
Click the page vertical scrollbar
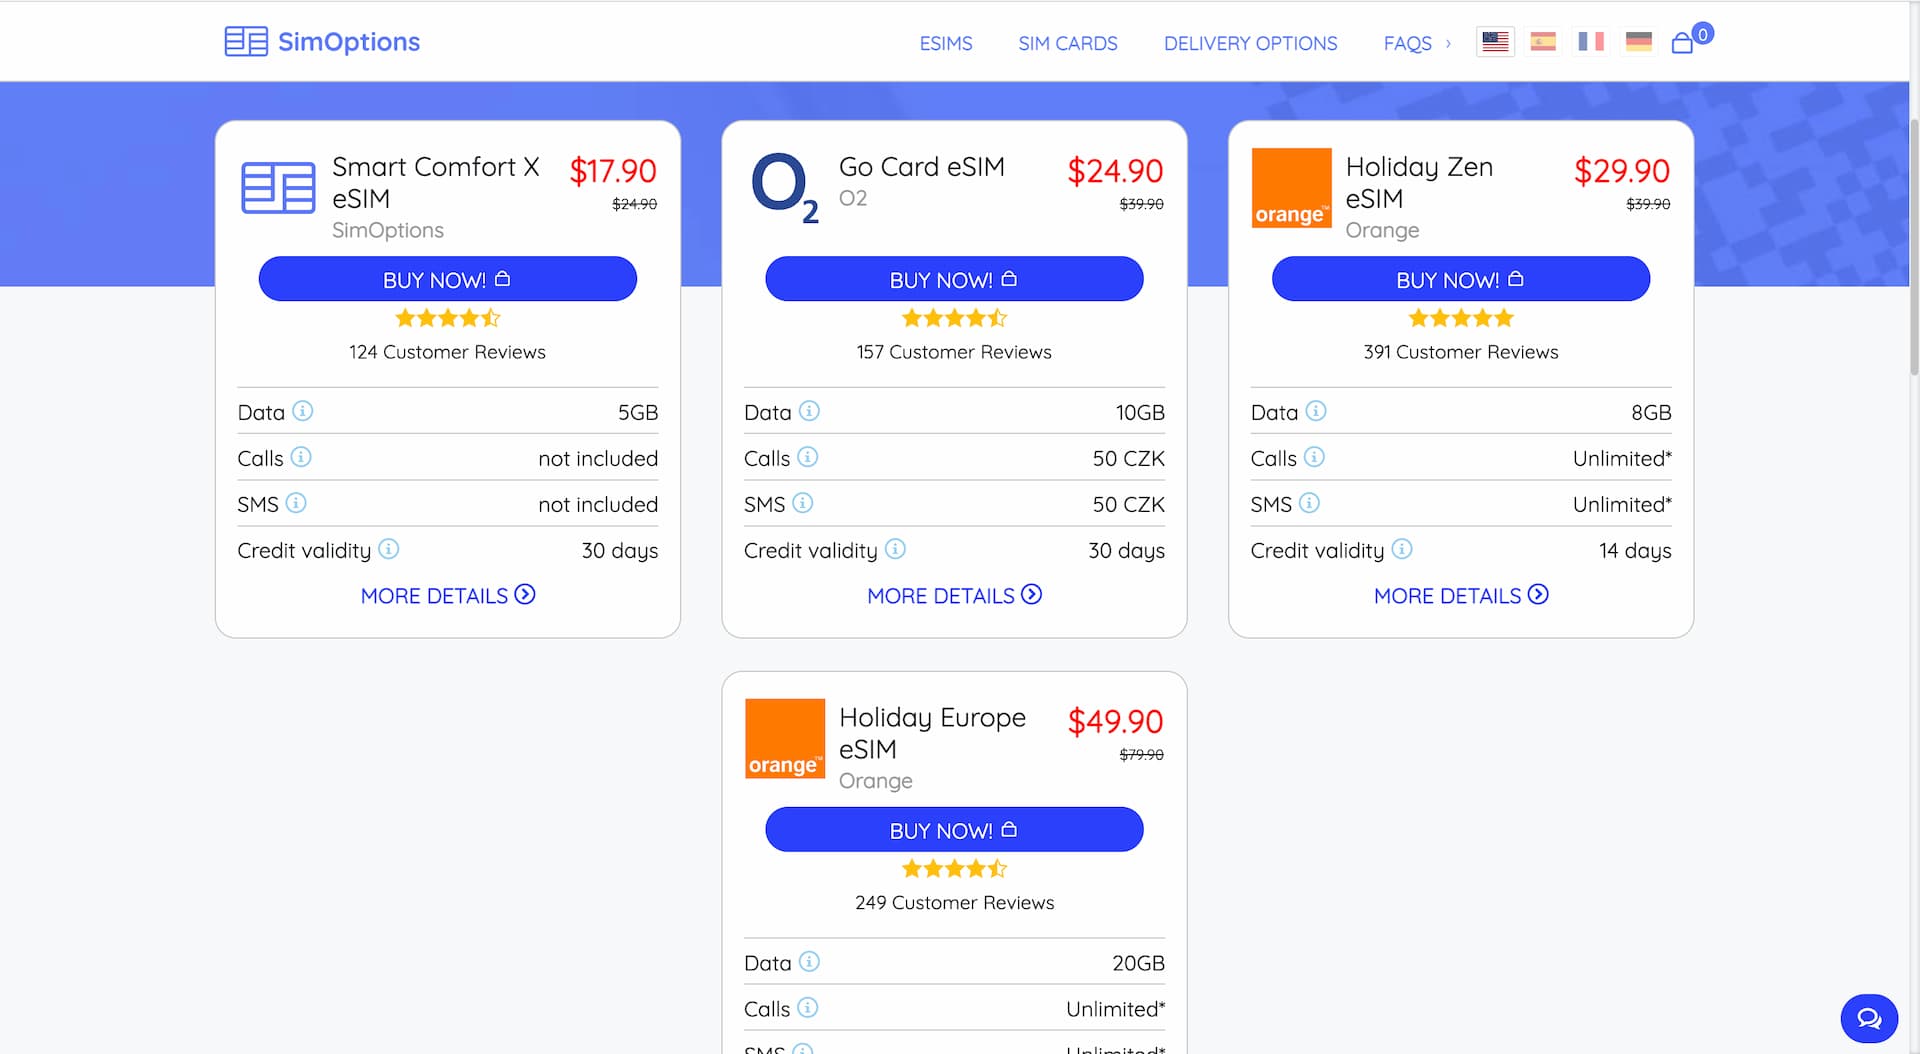1914,248
